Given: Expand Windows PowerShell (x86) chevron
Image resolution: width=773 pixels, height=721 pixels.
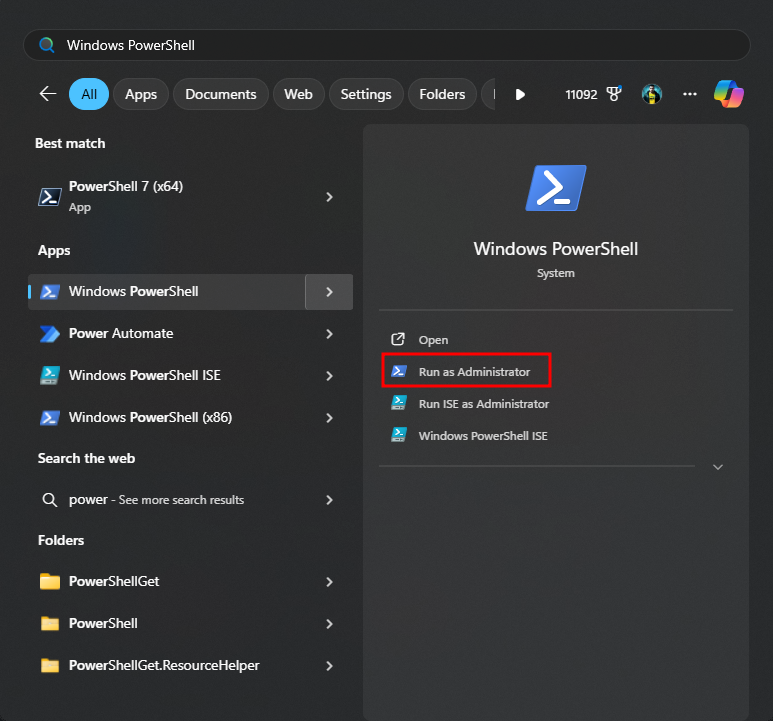Looking at the screenshot, I should (329, 418).
